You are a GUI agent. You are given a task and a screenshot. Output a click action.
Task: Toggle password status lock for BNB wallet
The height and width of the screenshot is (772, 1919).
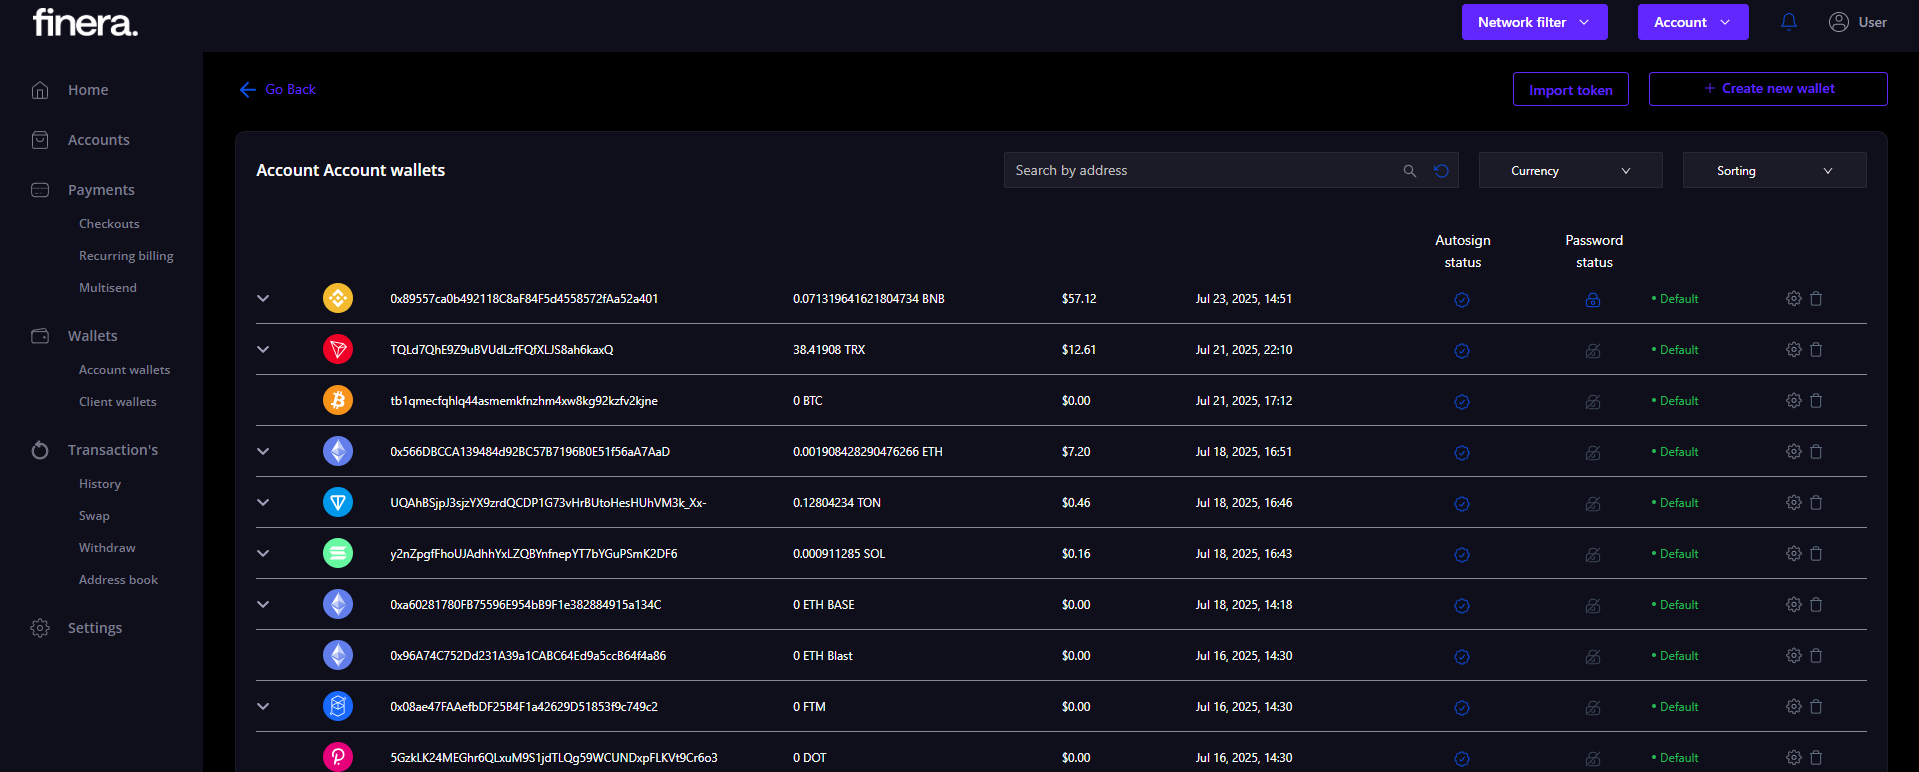pos(1593,300)
